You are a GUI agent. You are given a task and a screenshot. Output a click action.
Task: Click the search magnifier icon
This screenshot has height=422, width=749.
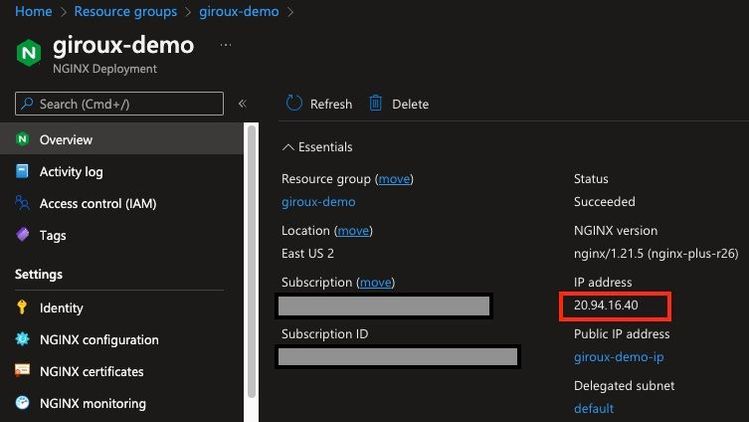(27, 103)
